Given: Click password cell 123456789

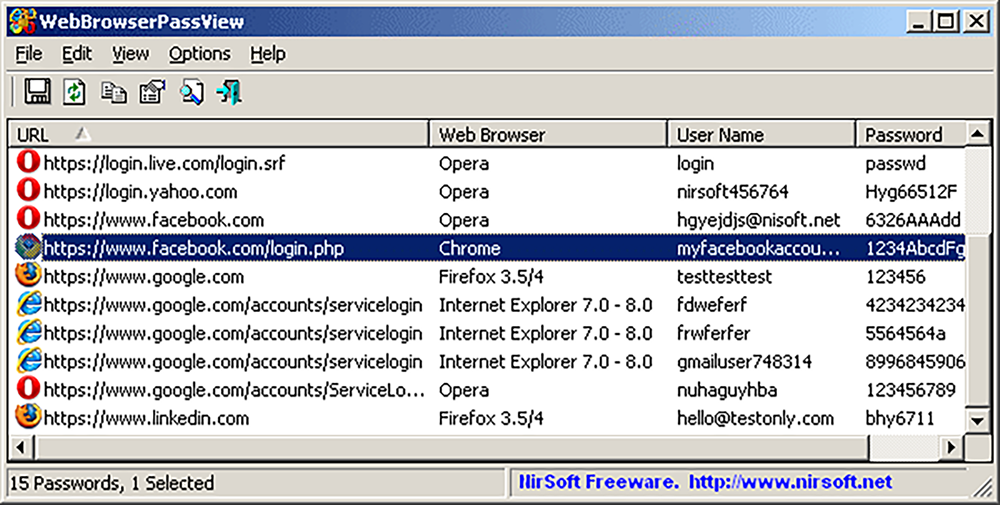Looking at the screenshot, I should (911, 390).
